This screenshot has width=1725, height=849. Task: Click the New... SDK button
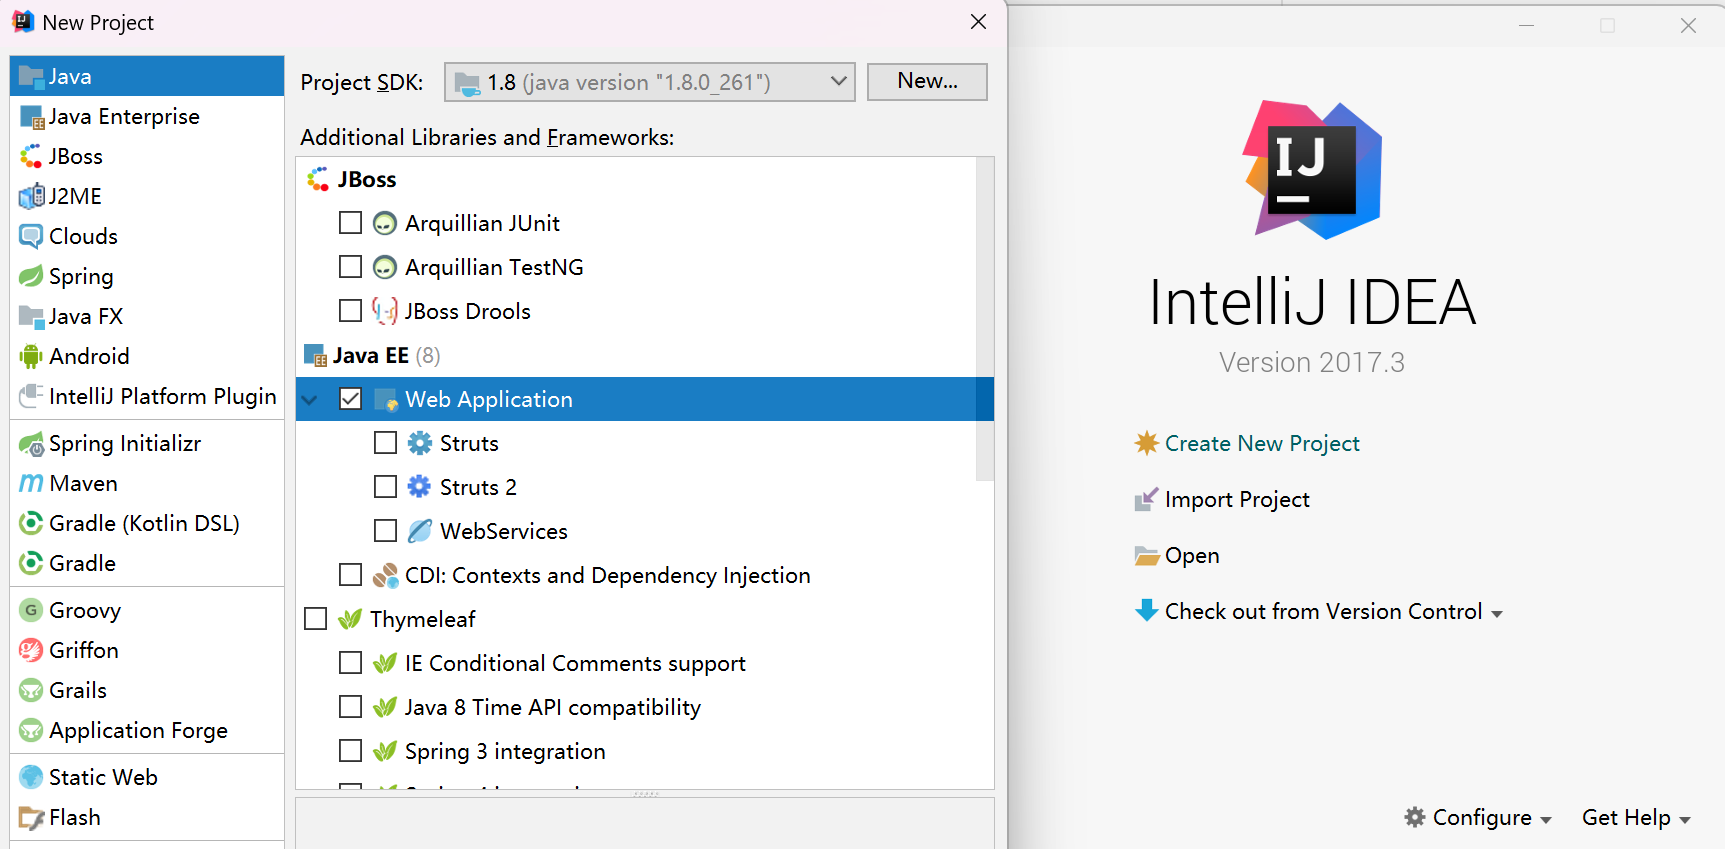tap(927, 82)
